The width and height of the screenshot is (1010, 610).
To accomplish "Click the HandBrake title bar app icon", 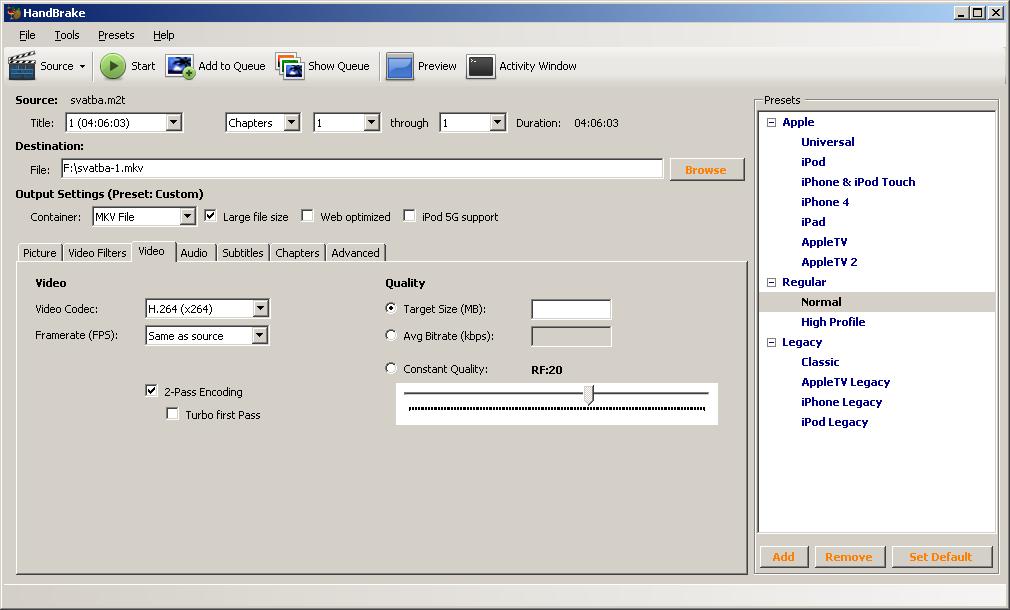I will [13, 13].
